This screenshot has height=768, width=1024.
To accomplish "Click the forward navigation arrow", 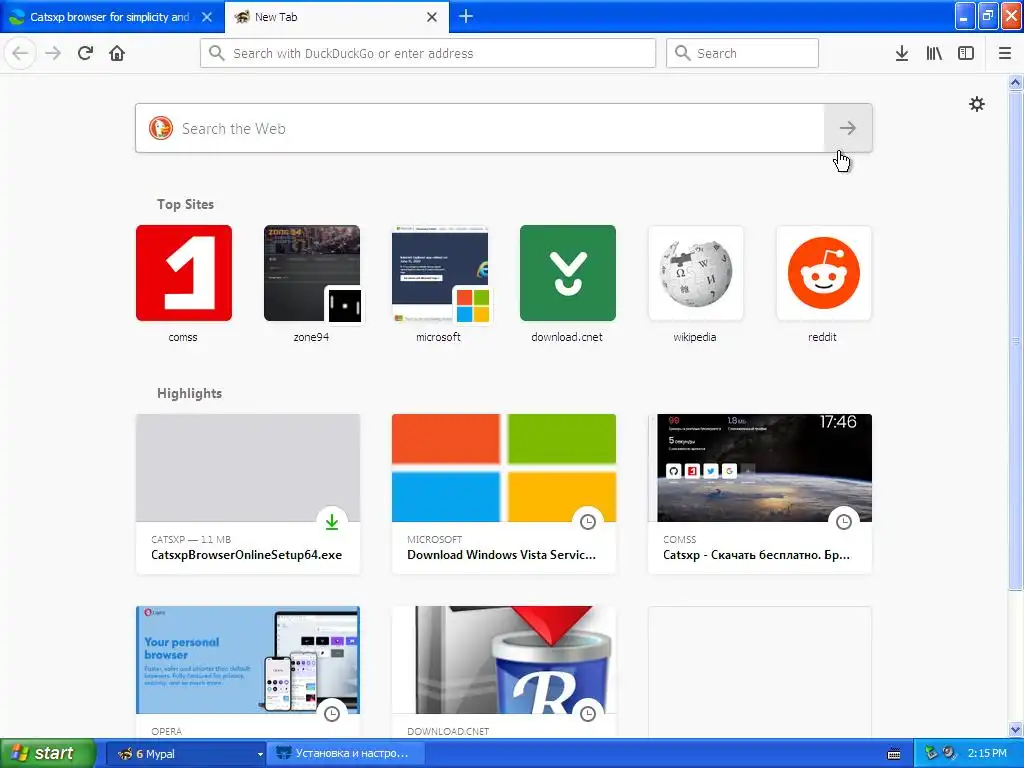I will coord(54,53).
